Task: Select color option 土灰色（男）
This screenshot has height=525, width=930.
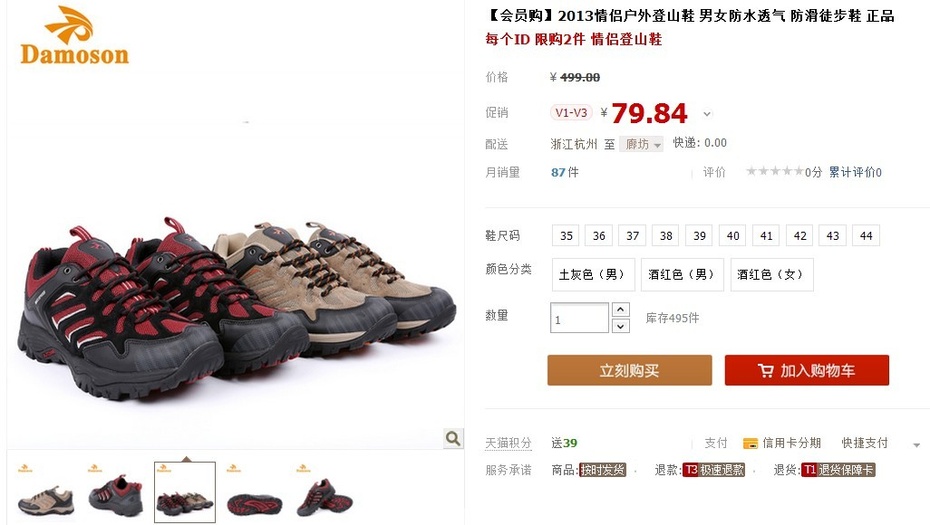Action: 593,274
